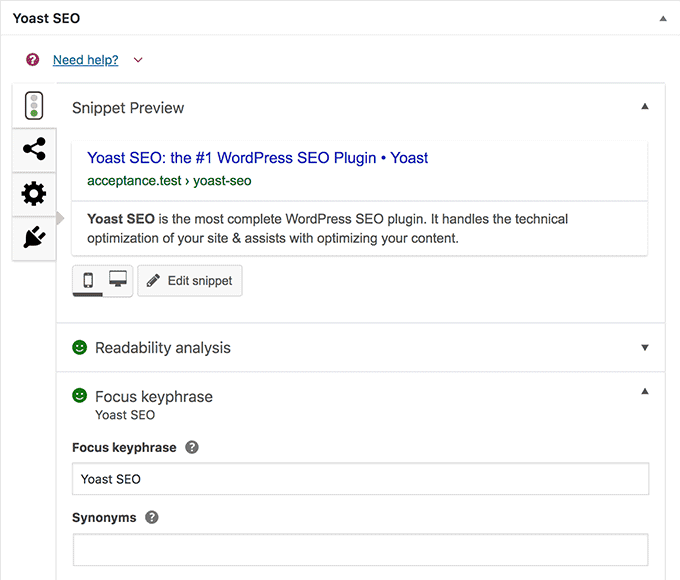Click the snippet title Yoast SEO: the #1 WordPress SEO Plugin
Screen dimensions: 680x580
coord(257,158)
